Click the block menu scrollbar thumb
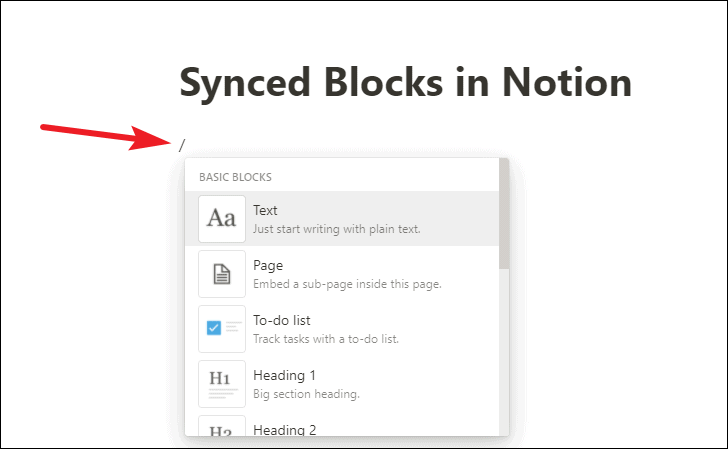This screenshot has height=449, width=728. tap(504, 213)
